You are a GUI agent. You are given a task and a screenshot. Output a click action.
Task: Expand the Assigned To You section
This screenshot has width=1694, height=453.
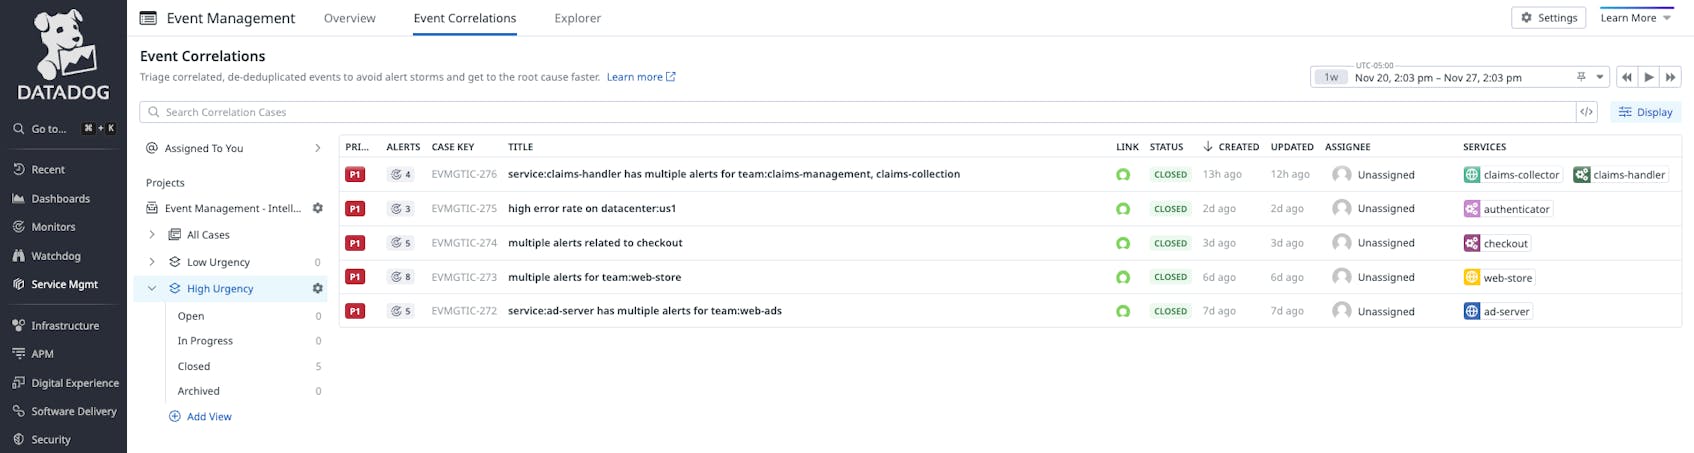point(318,148)
